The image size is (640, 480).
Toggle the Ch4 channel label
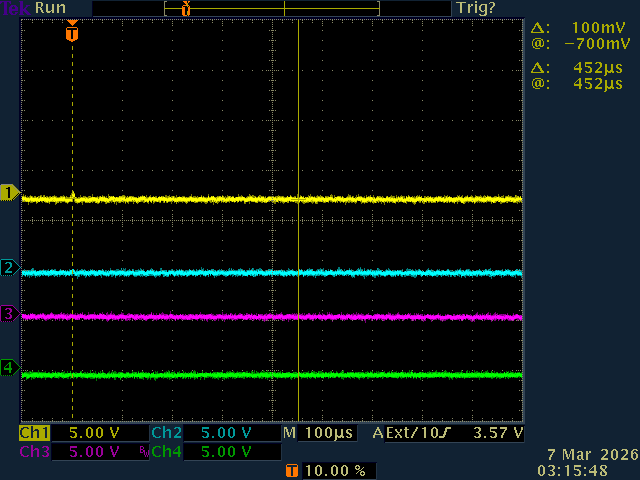coord(165,452)
